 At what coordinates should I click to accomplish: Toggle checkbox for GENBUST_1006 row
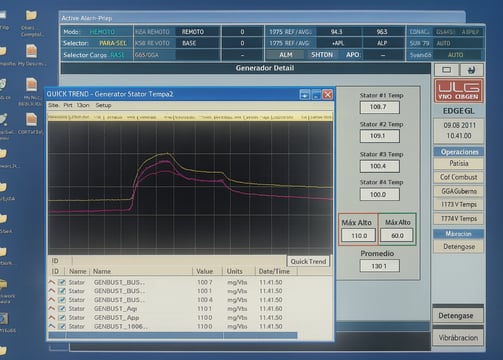point(62,326)
